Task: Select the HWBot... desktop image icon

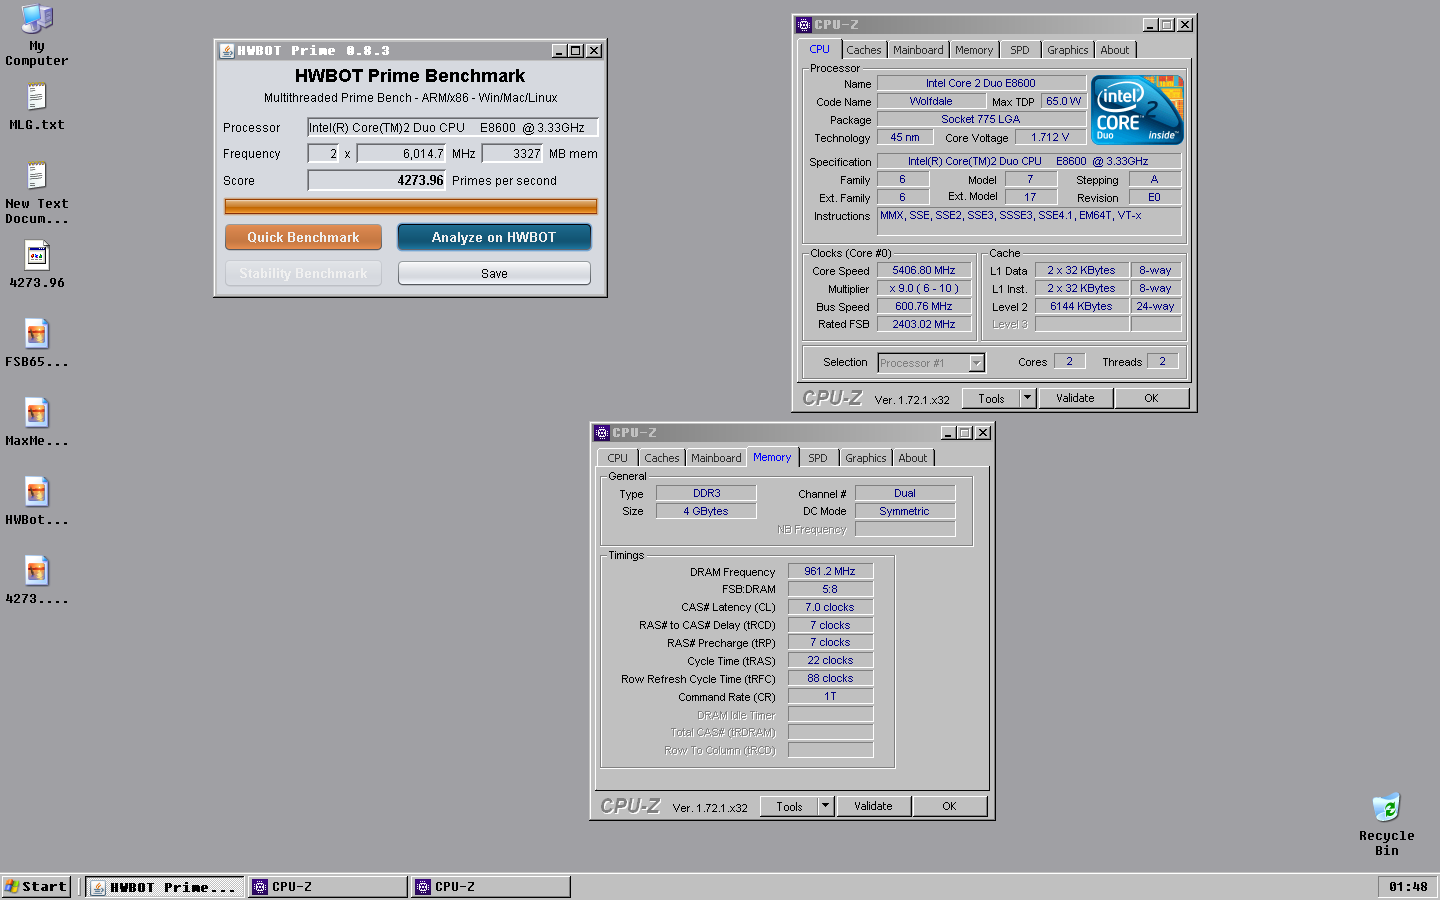Action: (37, 501)
